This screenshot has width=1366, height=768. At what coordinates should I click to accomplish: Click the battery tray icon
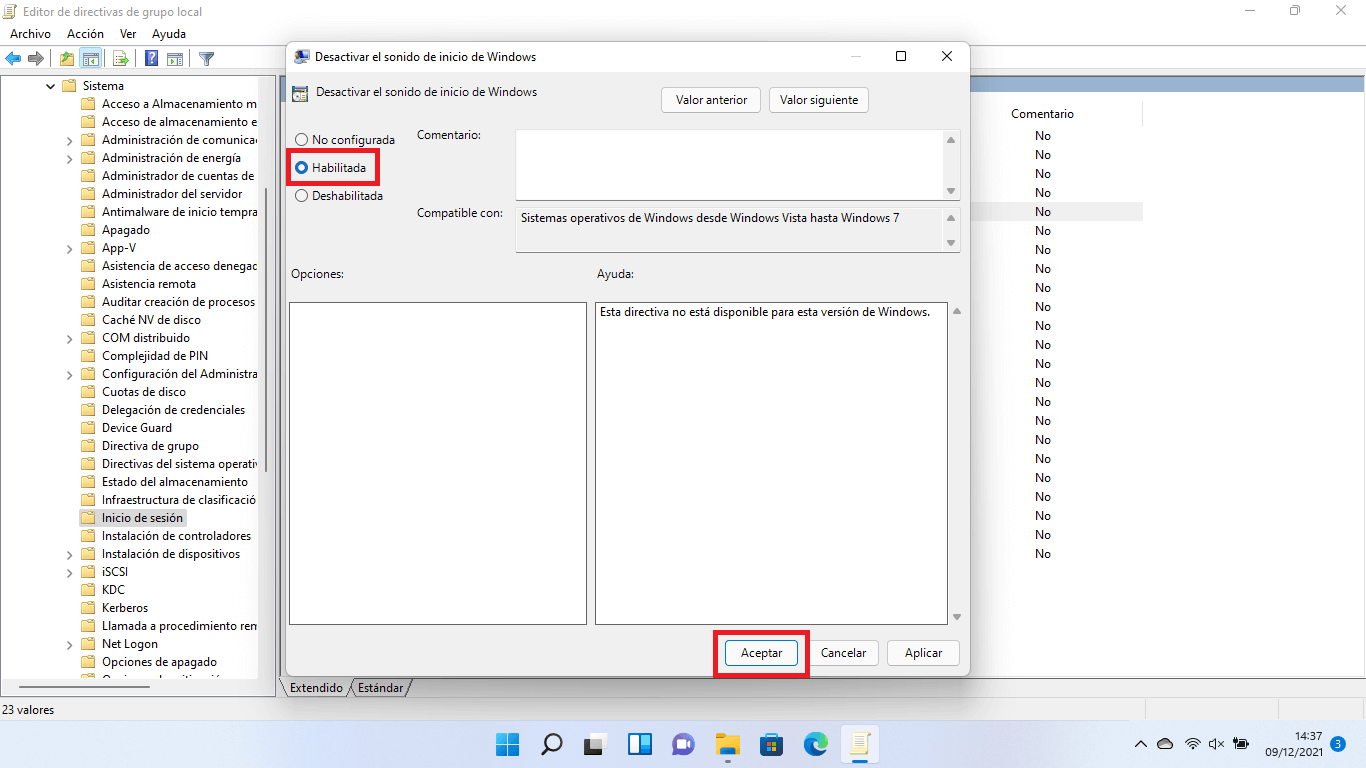pos(1241,744)
